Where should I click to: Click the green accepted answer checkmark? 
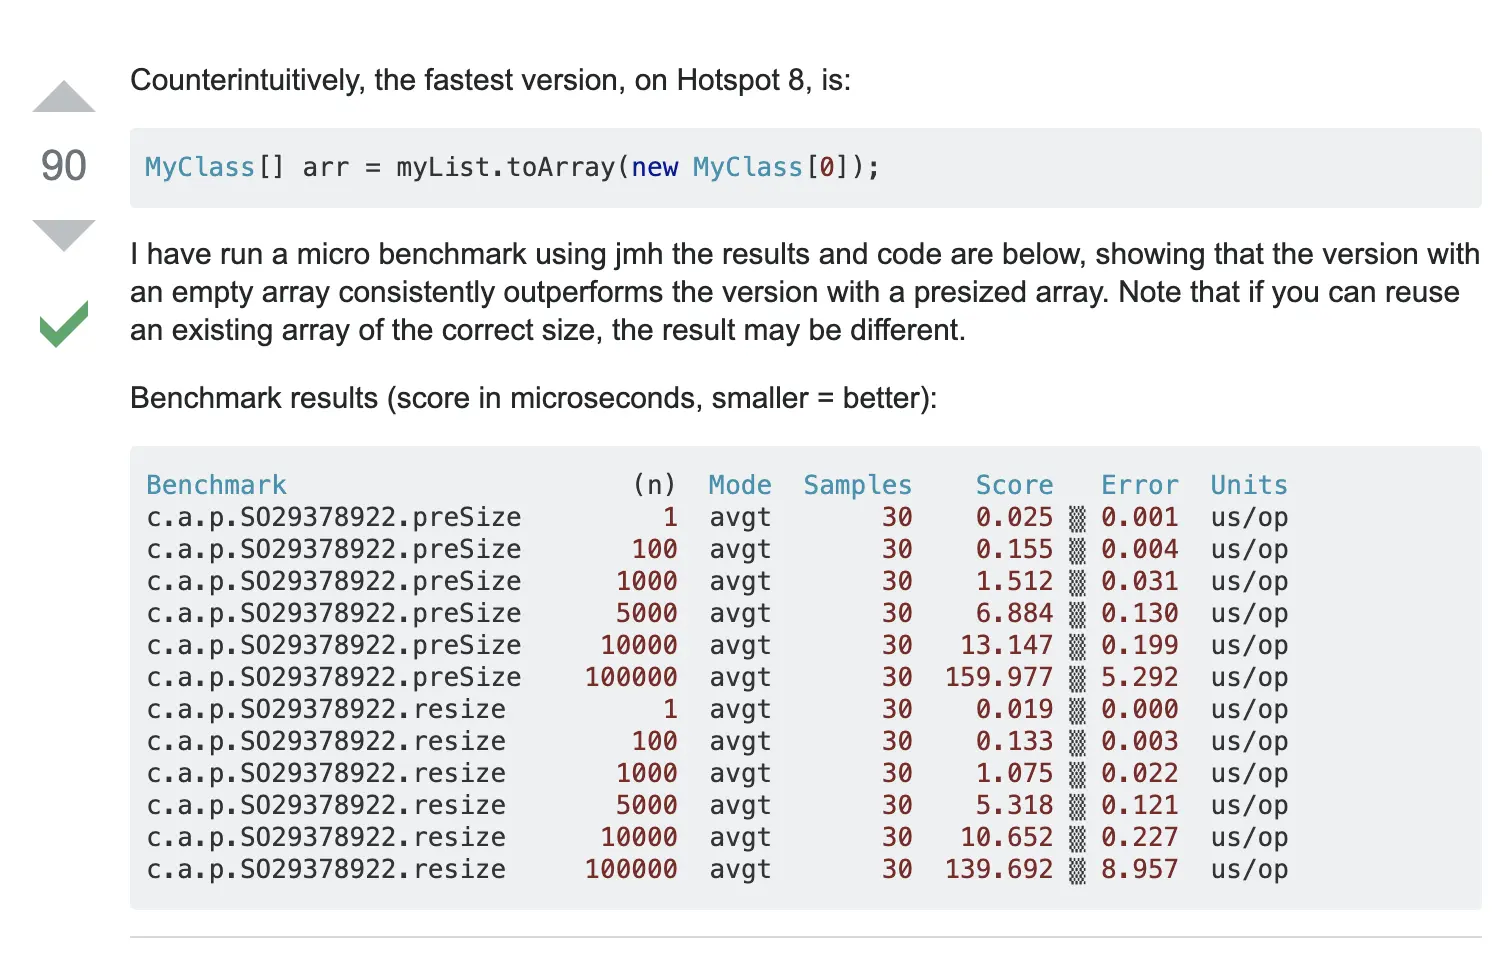tap(64, 324)
